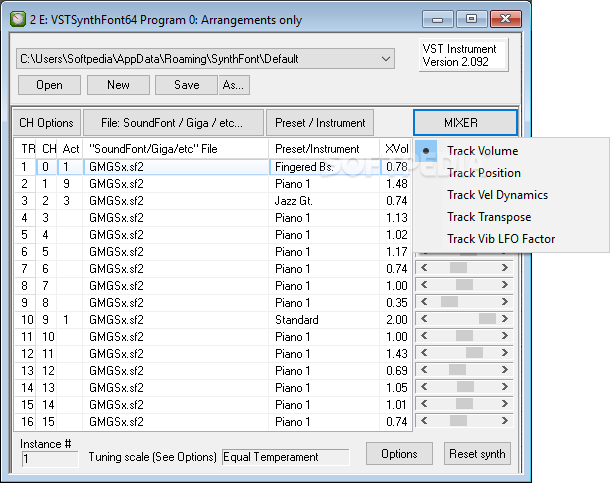Click the VST Instrument Version 2.092 label
This screenshot has height=483, width=610.
click(x=463, y=55)
